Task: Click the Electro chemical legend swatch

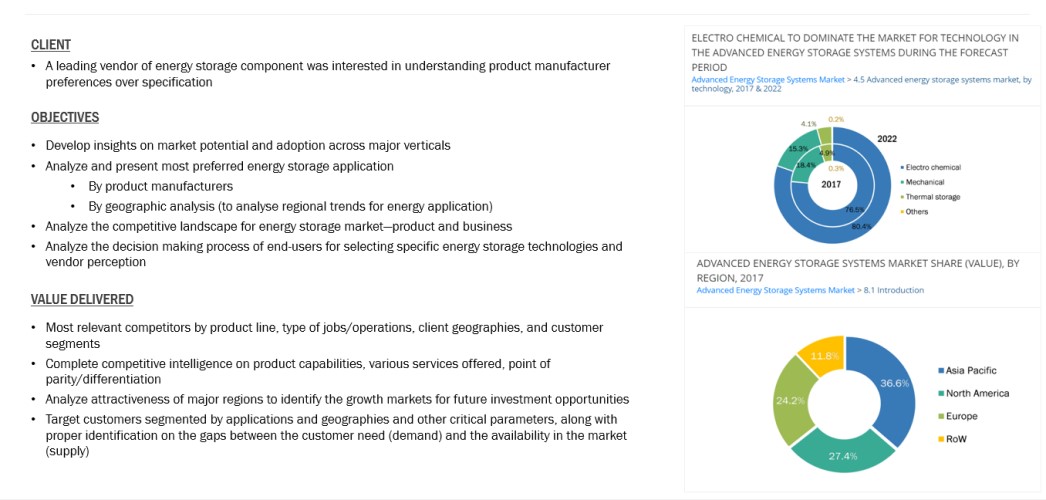Action: tap(903, 167)
